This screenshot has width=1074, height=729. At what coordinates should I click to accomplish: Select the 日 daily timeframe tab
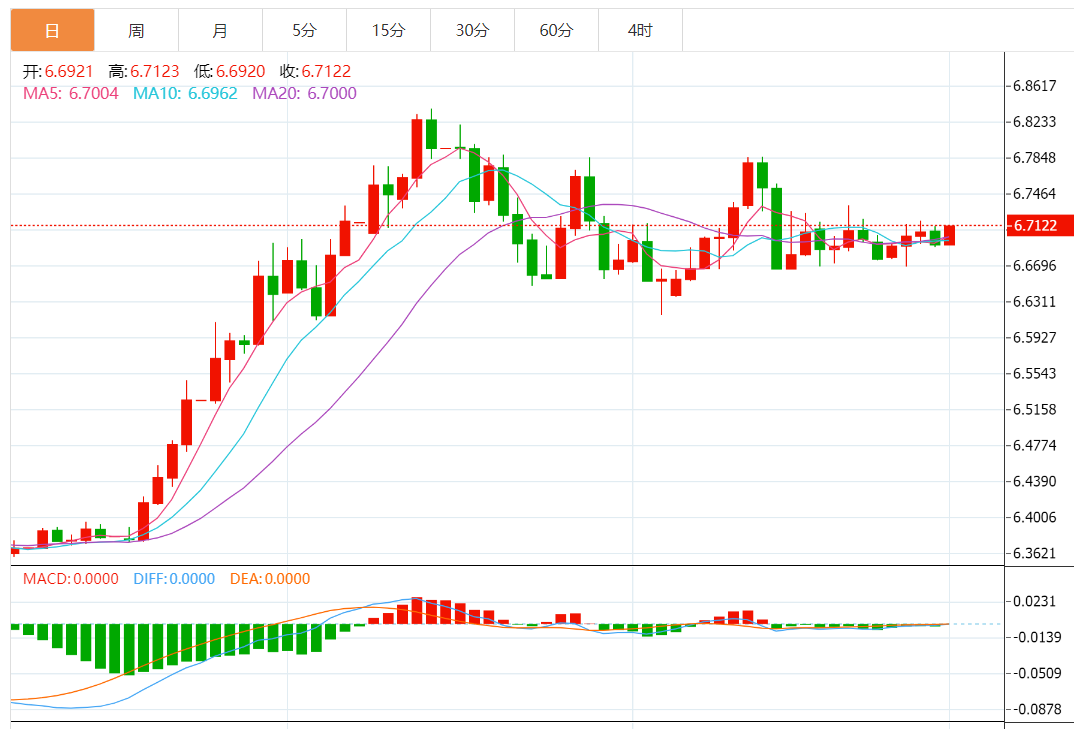coord(53,30)
